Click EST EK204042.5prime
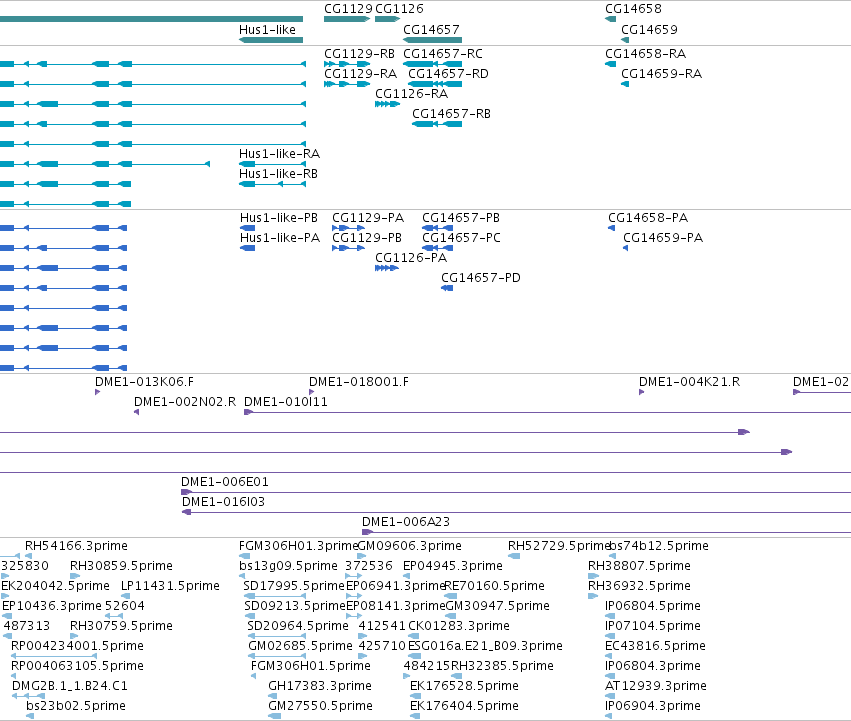This screenshot has height=721, width=851. point(5,596)
